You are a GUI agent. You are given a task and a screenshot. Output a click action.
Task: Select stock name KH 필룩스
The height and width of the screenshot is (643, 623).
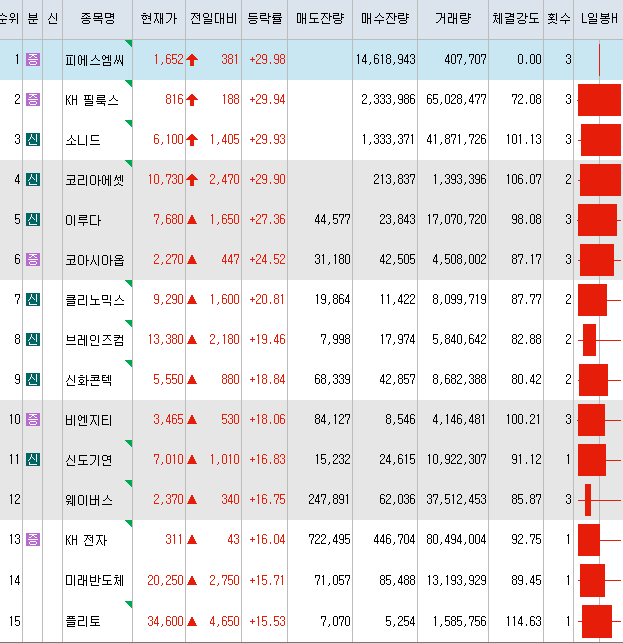click(x=92, y=100)
